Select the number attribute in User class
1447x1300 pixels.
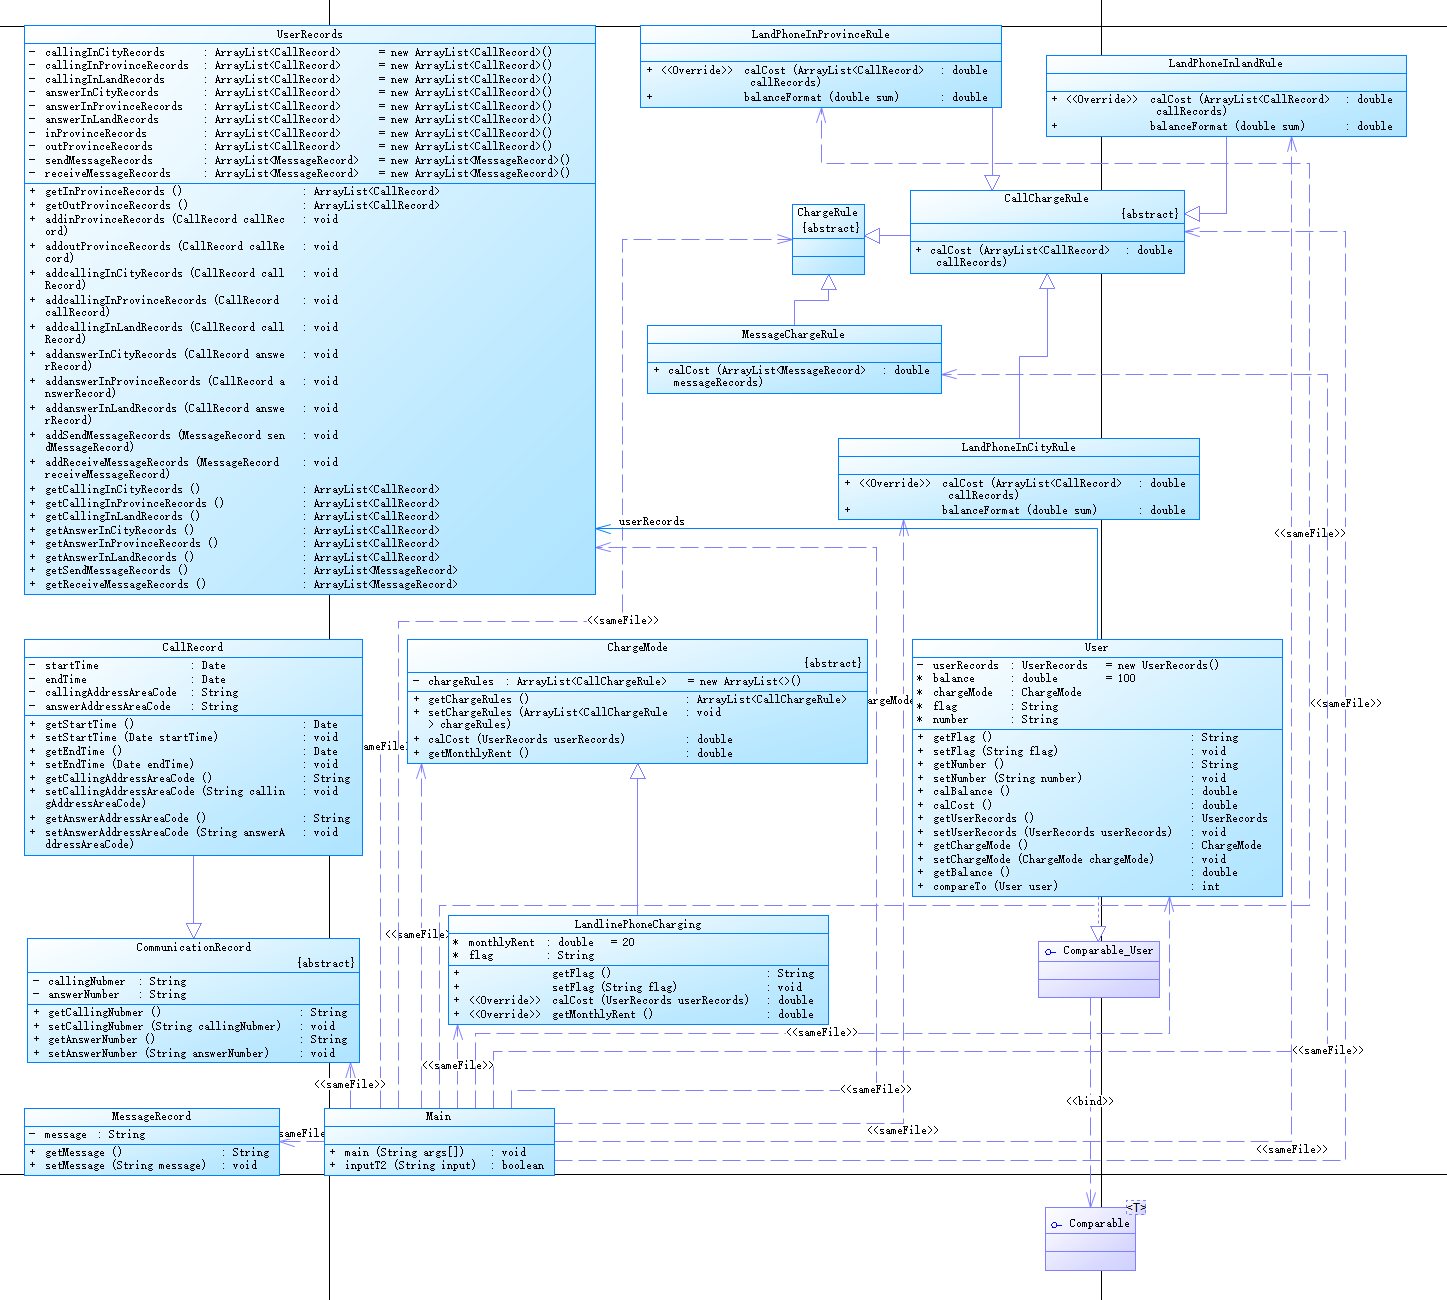988,720
